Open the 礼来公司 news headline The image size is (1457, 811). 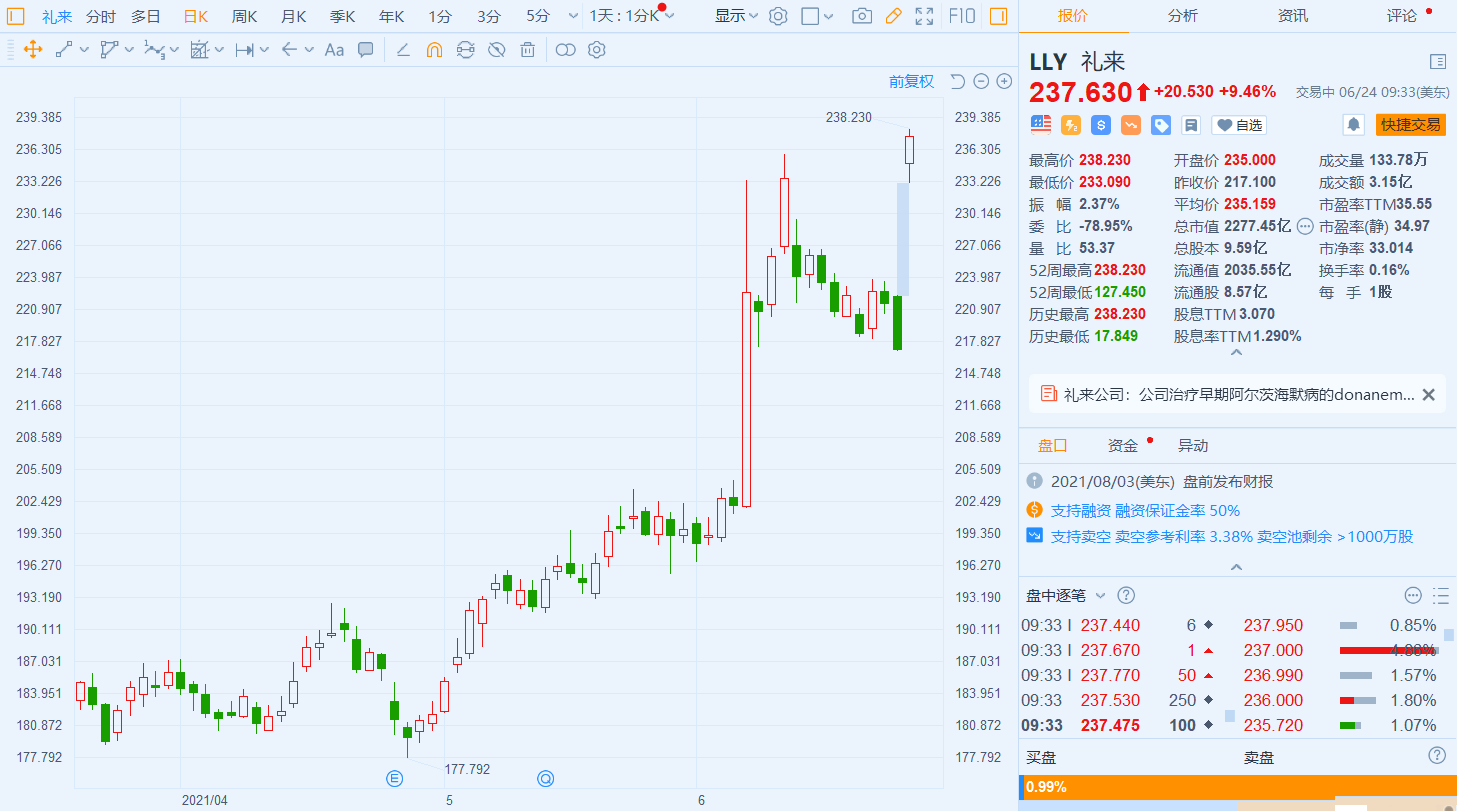(1239, 395)
